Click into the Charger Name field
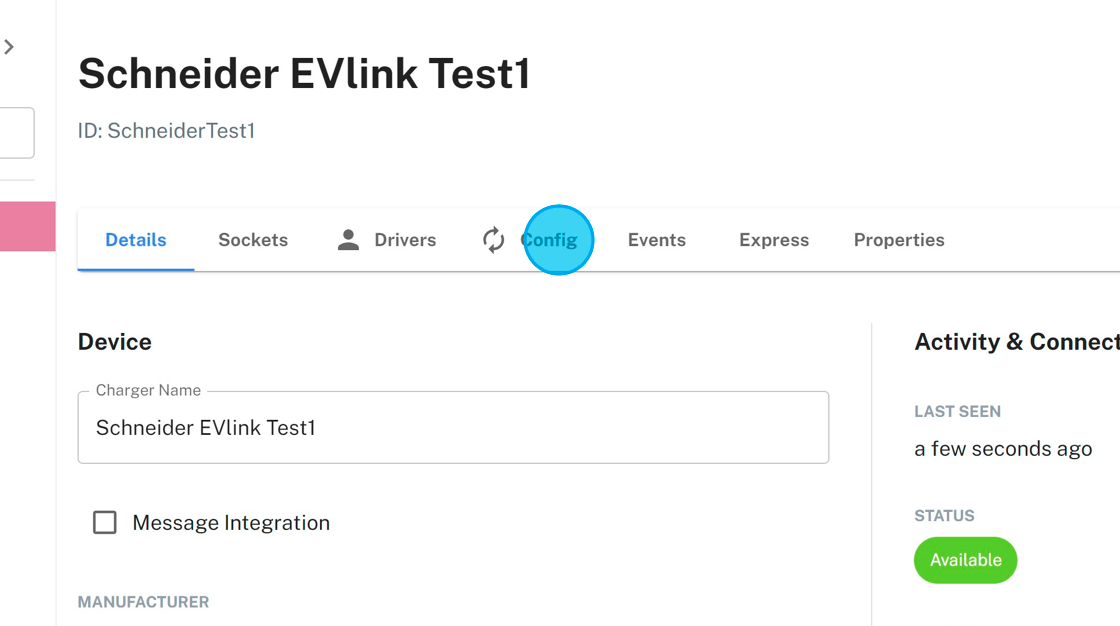This screenshot has height=626, width=1120. click(x=453, y=428)
